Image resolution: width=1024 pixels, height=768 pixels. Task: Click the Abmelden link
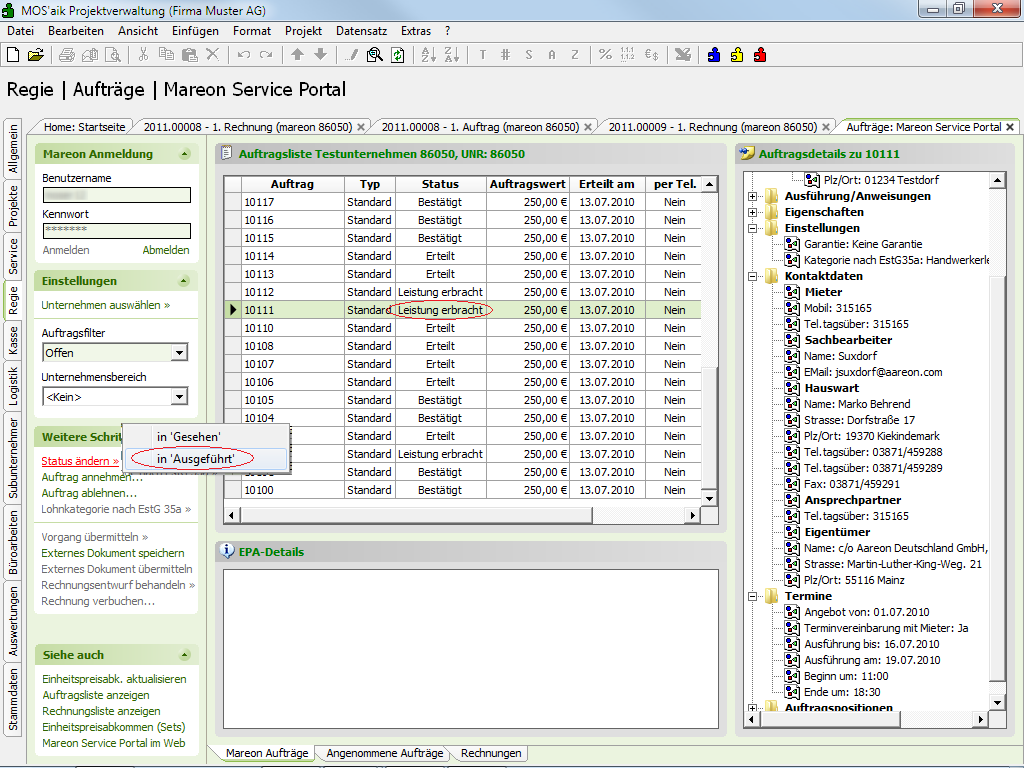click(x=166, y=250)
